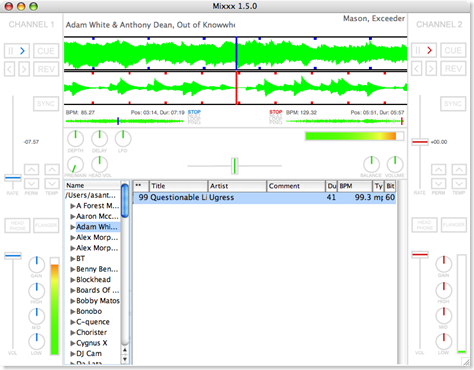
Task: Click Channel 2 MID EQ knob
Action: (x=444, y=316)
